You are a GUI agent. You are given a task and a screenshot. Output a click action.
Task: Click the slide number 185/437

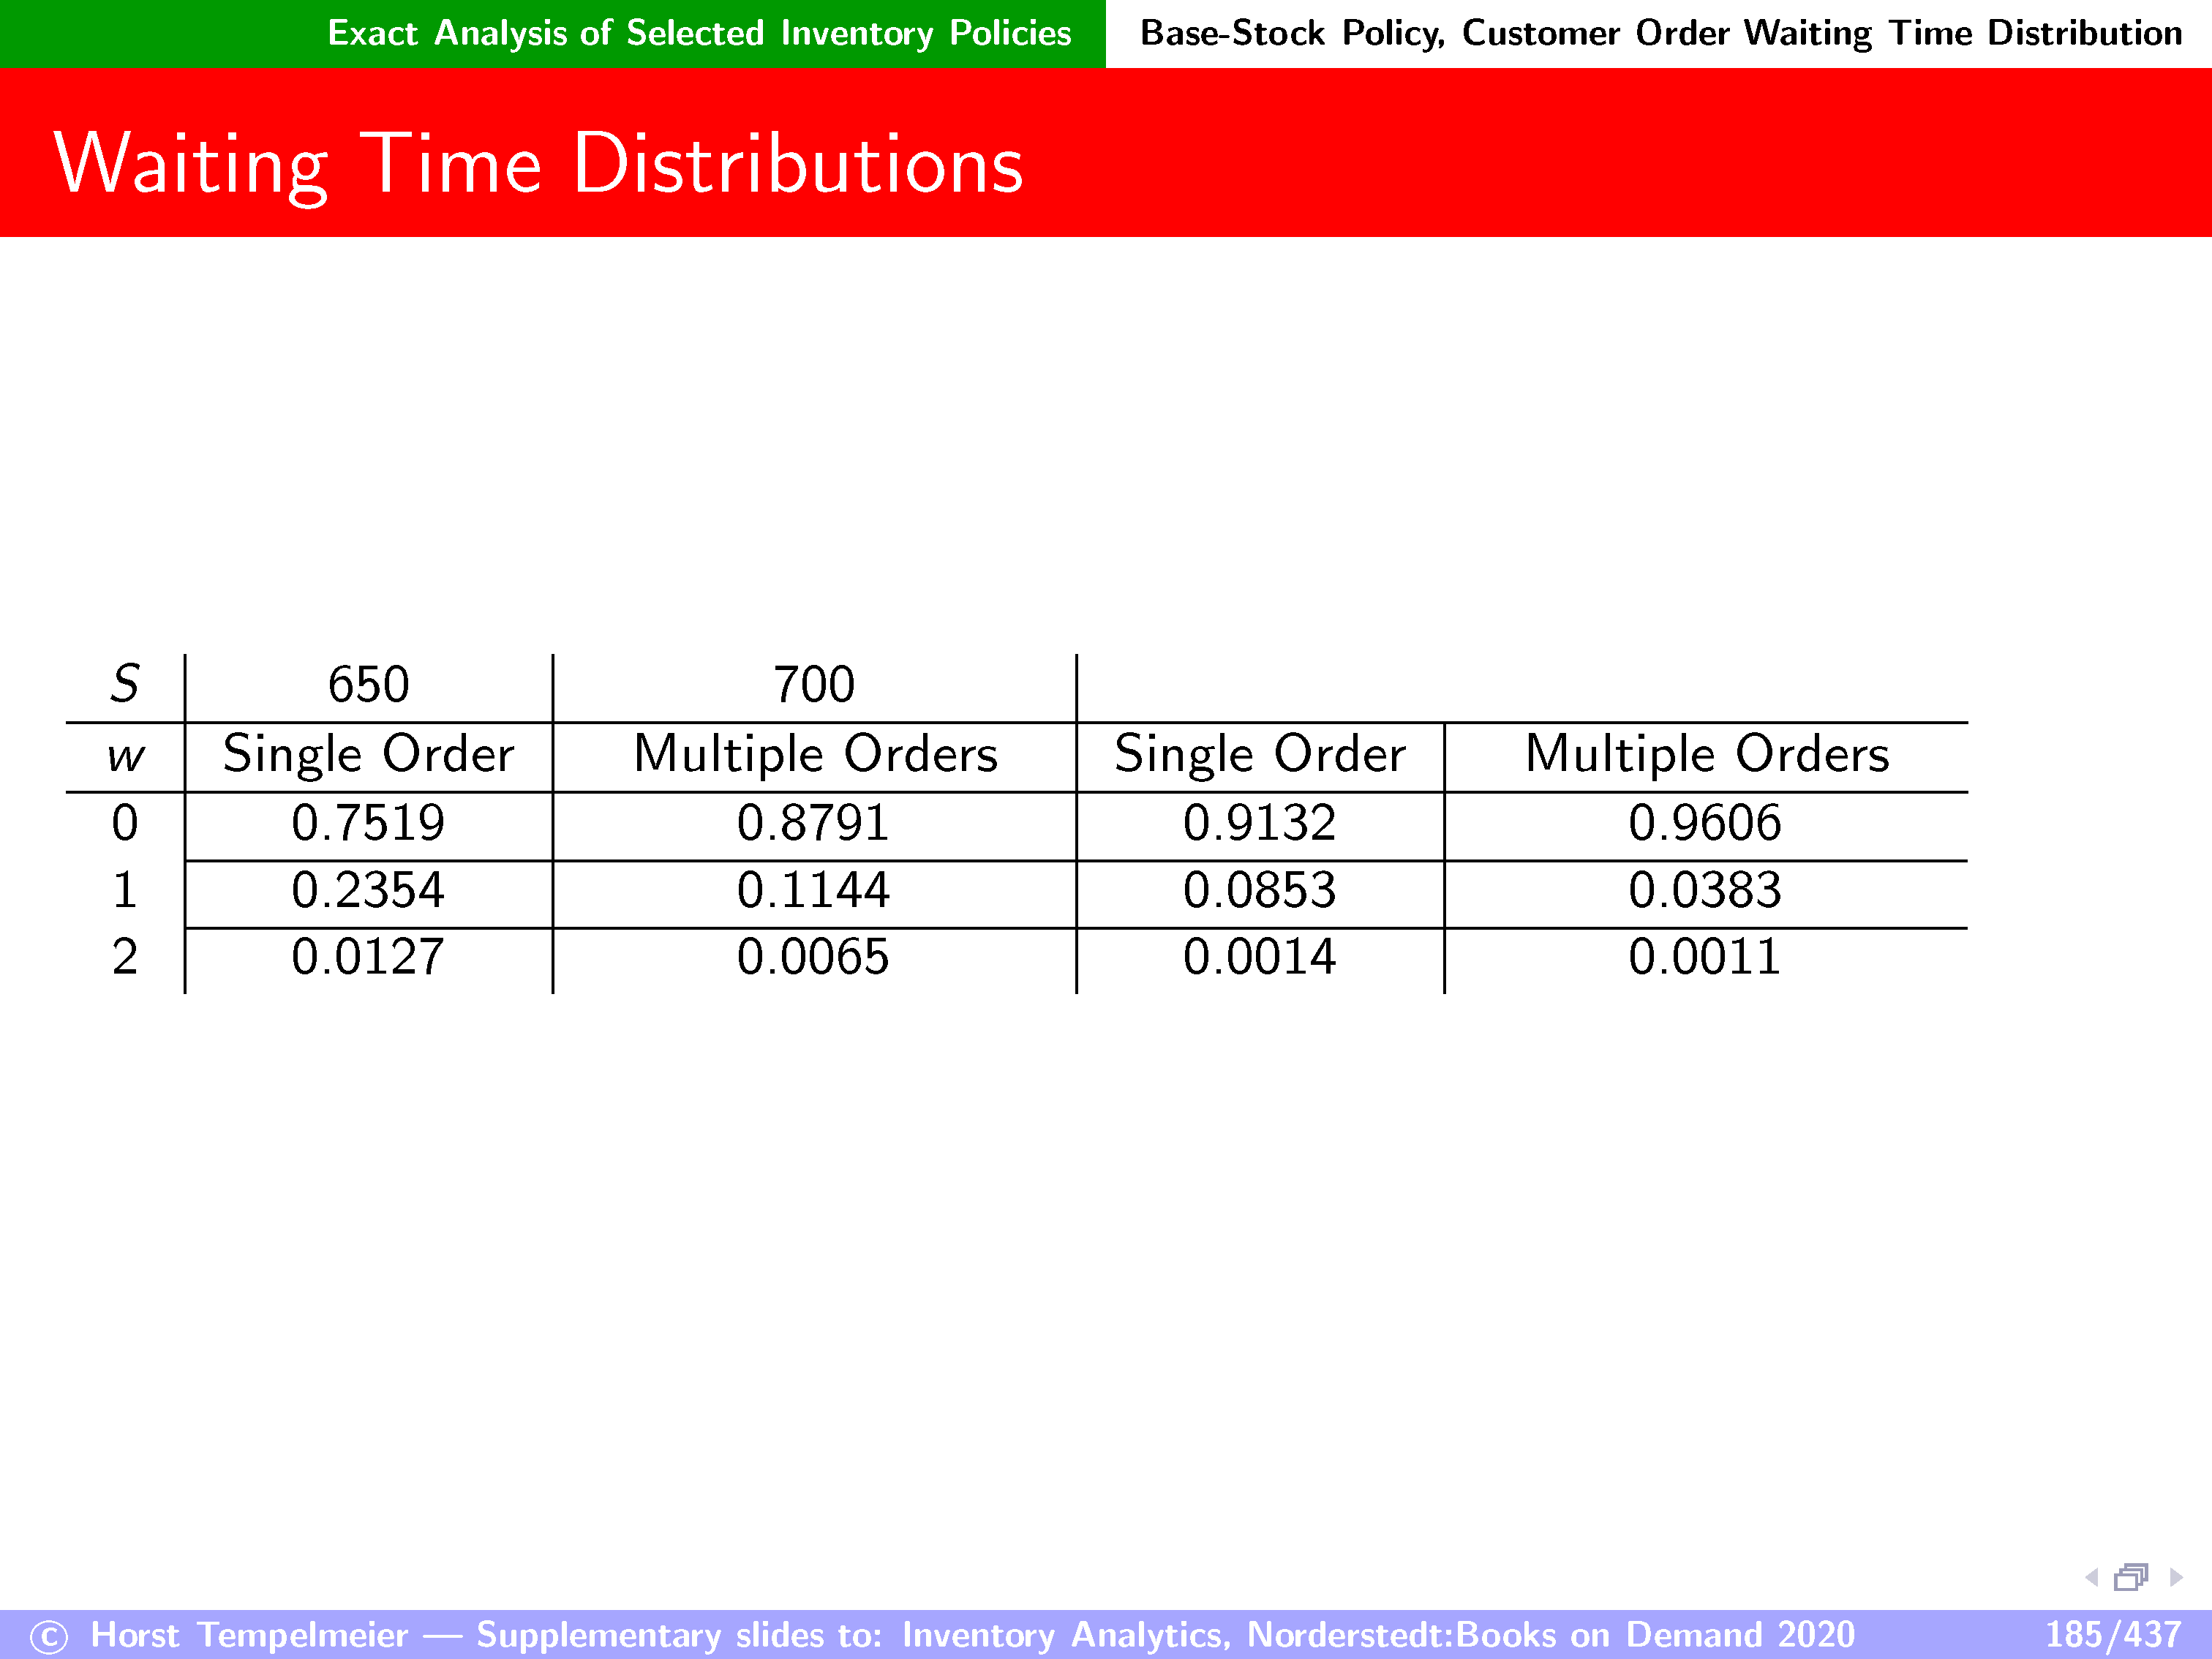2112,1635
